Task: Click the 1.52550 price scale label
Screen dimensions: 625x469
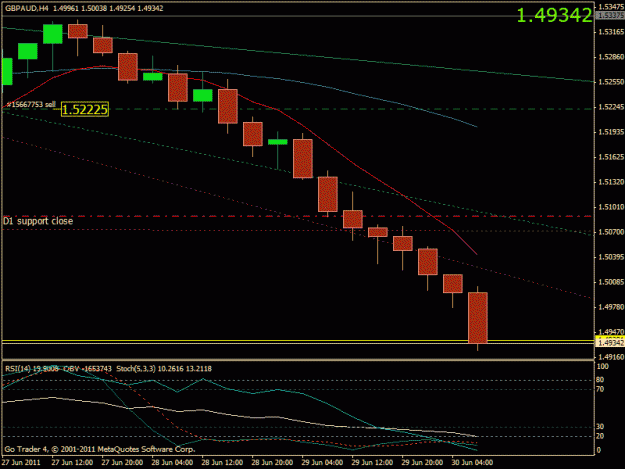Action: click(611, 82)
